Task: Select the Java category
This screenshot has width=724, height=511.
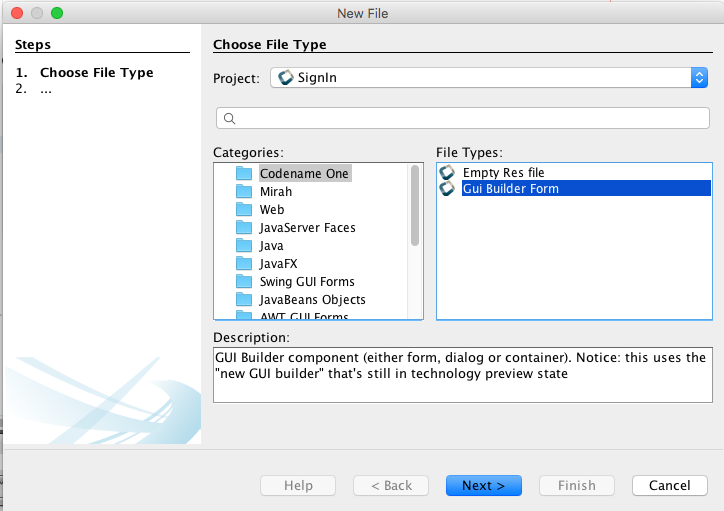Action: [x=271, y=245]
